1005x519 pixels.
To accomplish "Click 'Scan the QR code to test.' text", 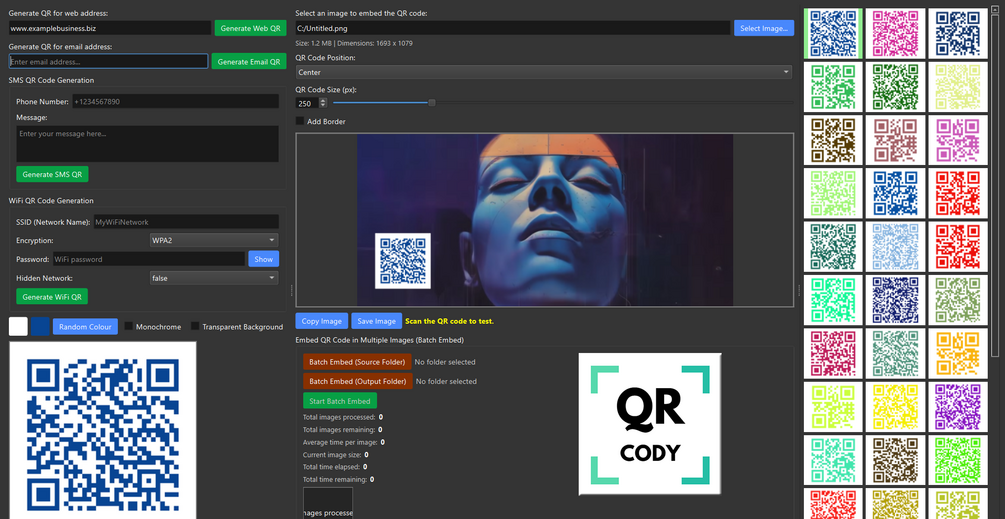I will pyautogui.click(x=449, y=321).
